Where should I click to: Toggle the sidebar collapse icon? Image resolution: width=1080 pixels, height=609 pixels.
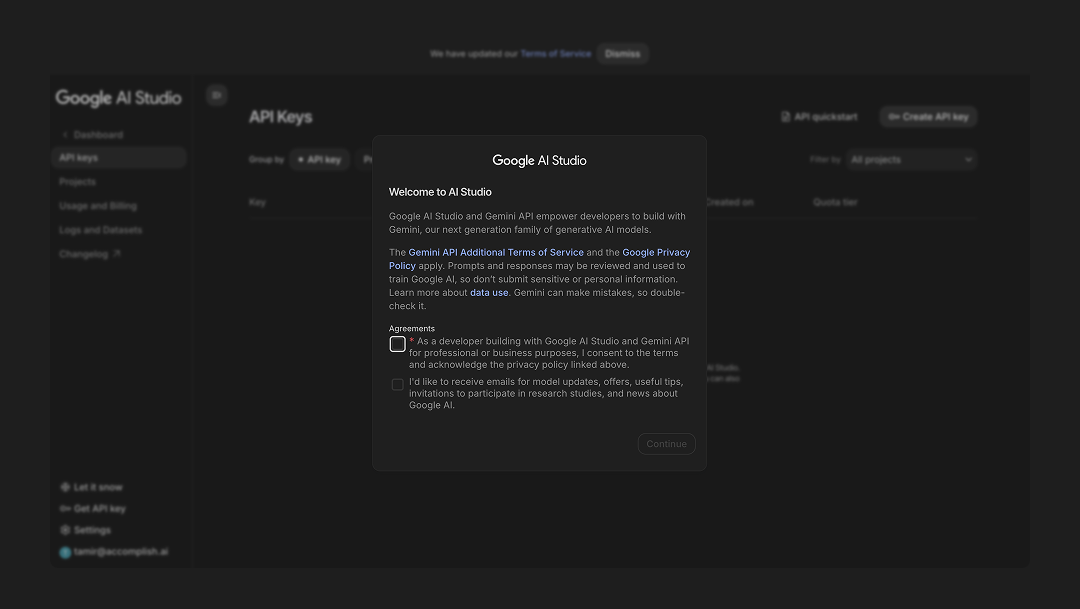(x=217, y=95)
